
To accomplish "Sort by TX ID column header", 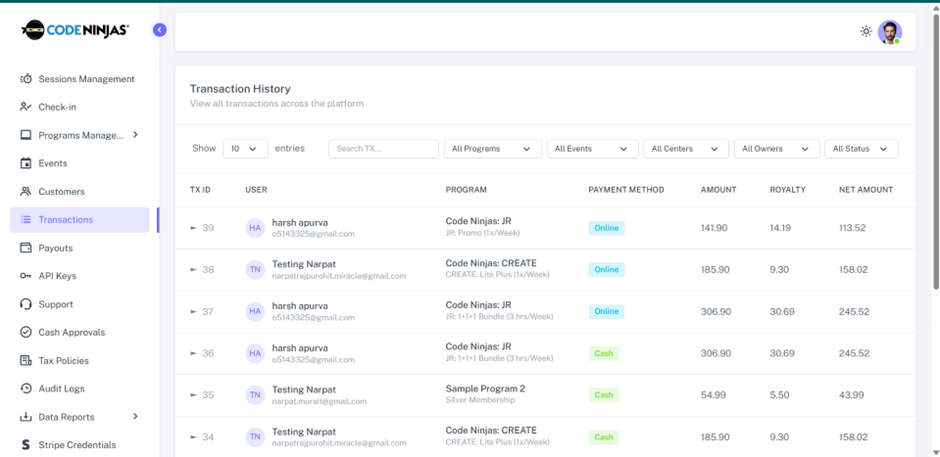I will pos(200,190).
